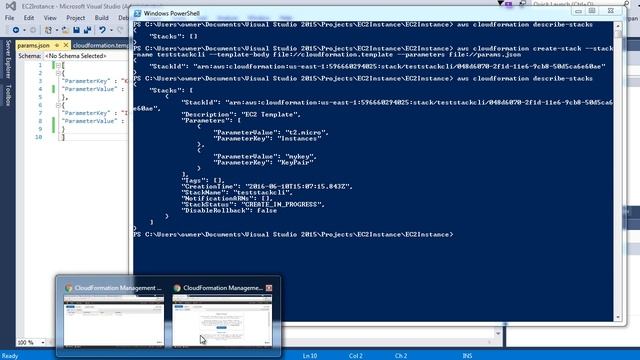Click PowerShell scrollbar down arrow
640x360 pixels.
click(x=618, y=317)
